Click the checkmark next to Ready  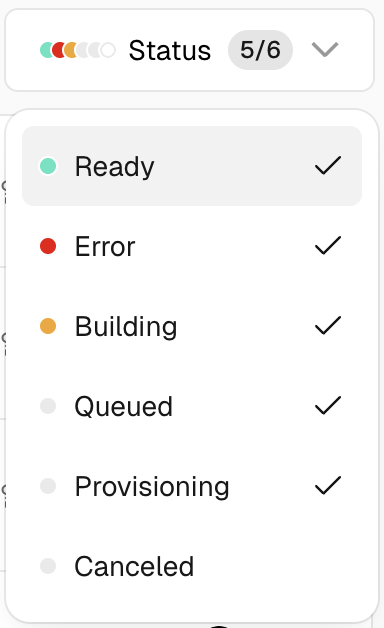[x=328, y=166]
